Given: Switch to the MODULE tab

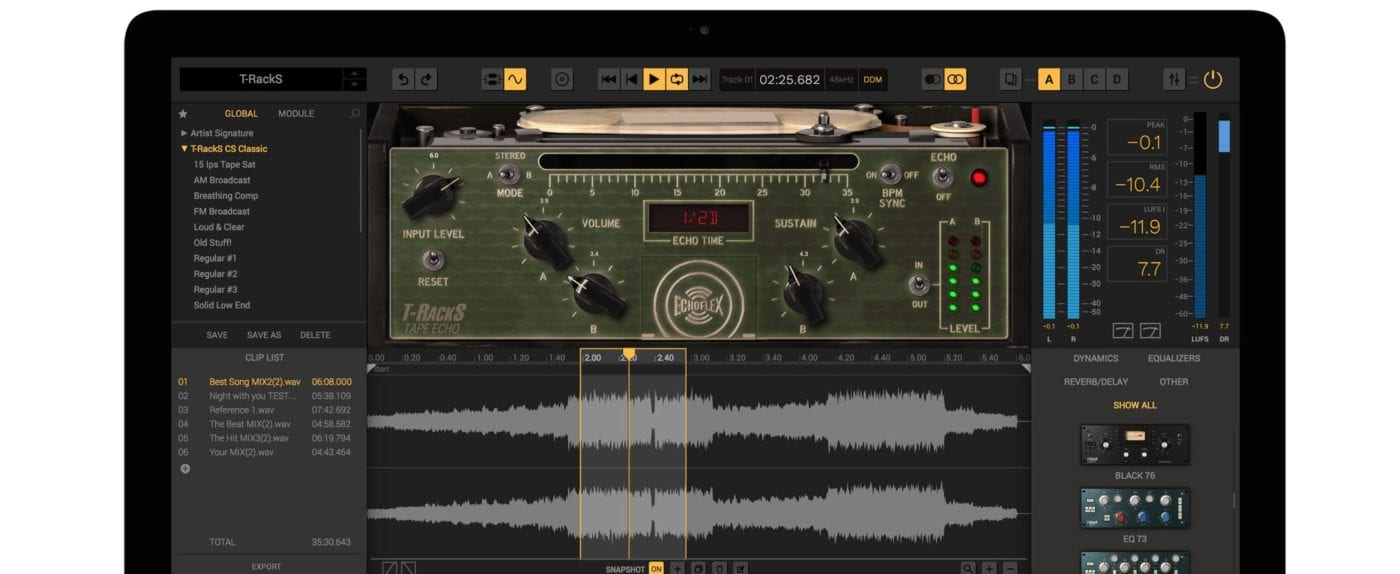Looking at the screenshot, I should click(x=296, y=114).
